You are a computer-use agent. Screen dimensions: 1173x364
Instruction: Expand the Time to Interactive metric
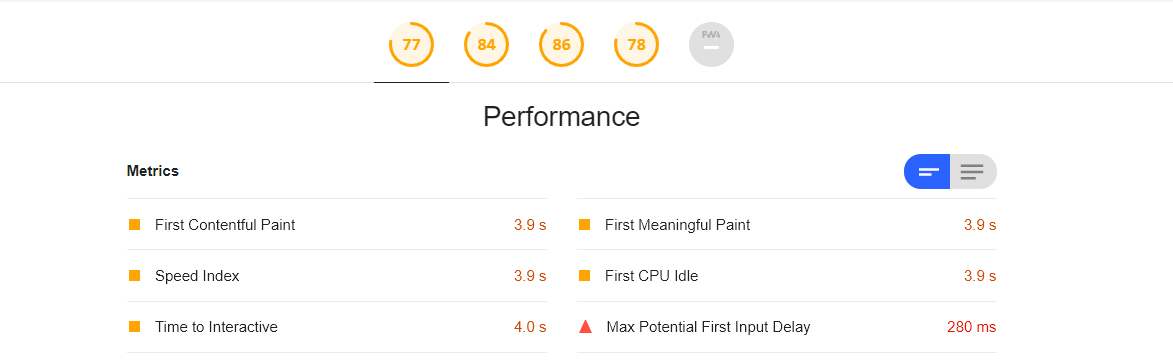click(337, 327)
